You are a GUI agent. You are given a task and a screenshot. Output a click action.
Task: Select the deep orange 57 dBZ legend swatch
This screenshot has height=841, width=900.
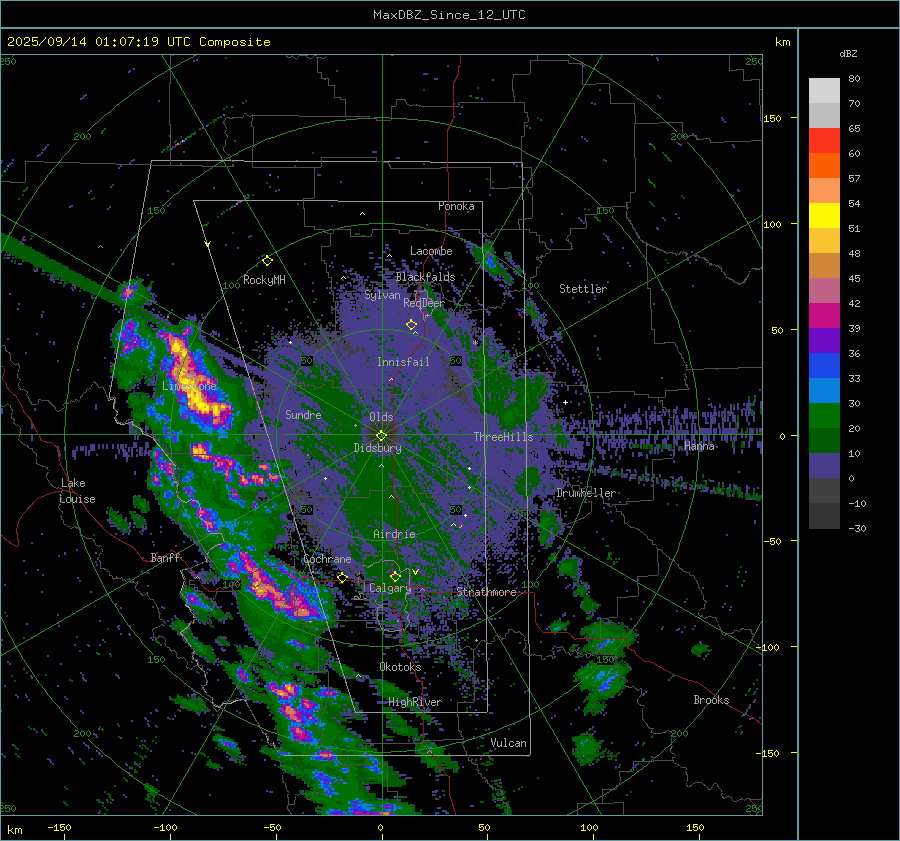pos(824,166)
